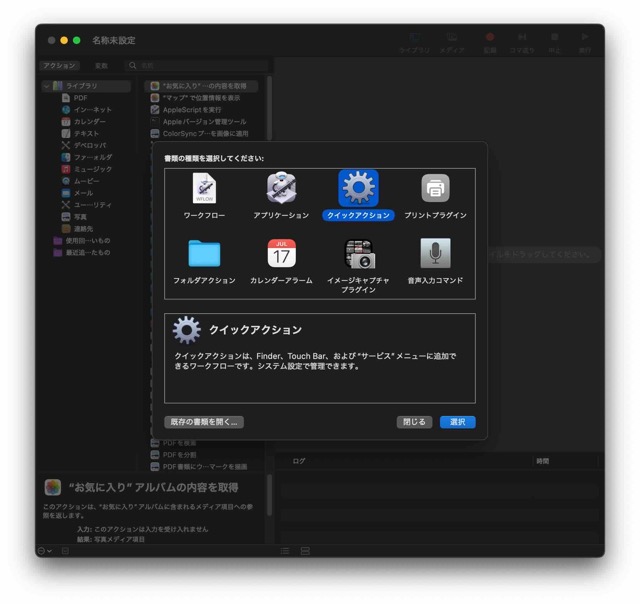Image resolution: width=640 pixels, height=604 pixels.
Task: Select the ユーティリティ category
Action: point(87,204)
